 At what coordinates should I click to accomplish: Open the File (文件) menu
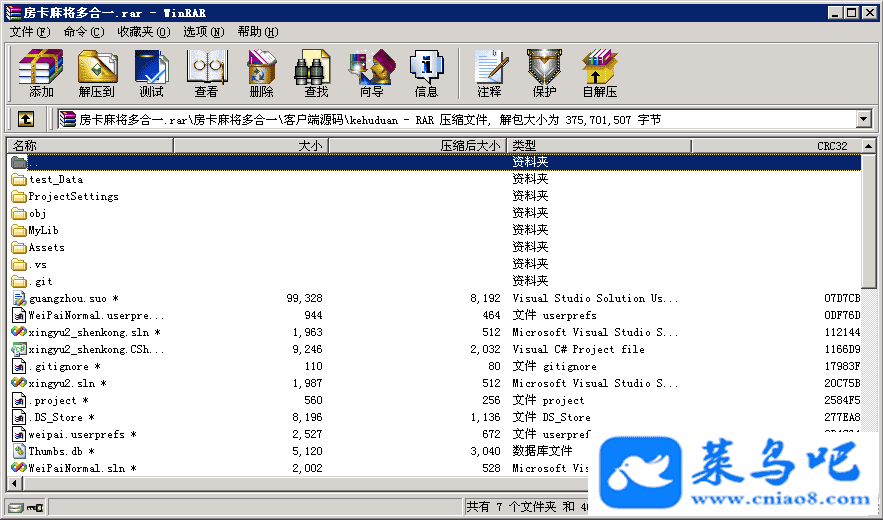click(29, 32)
